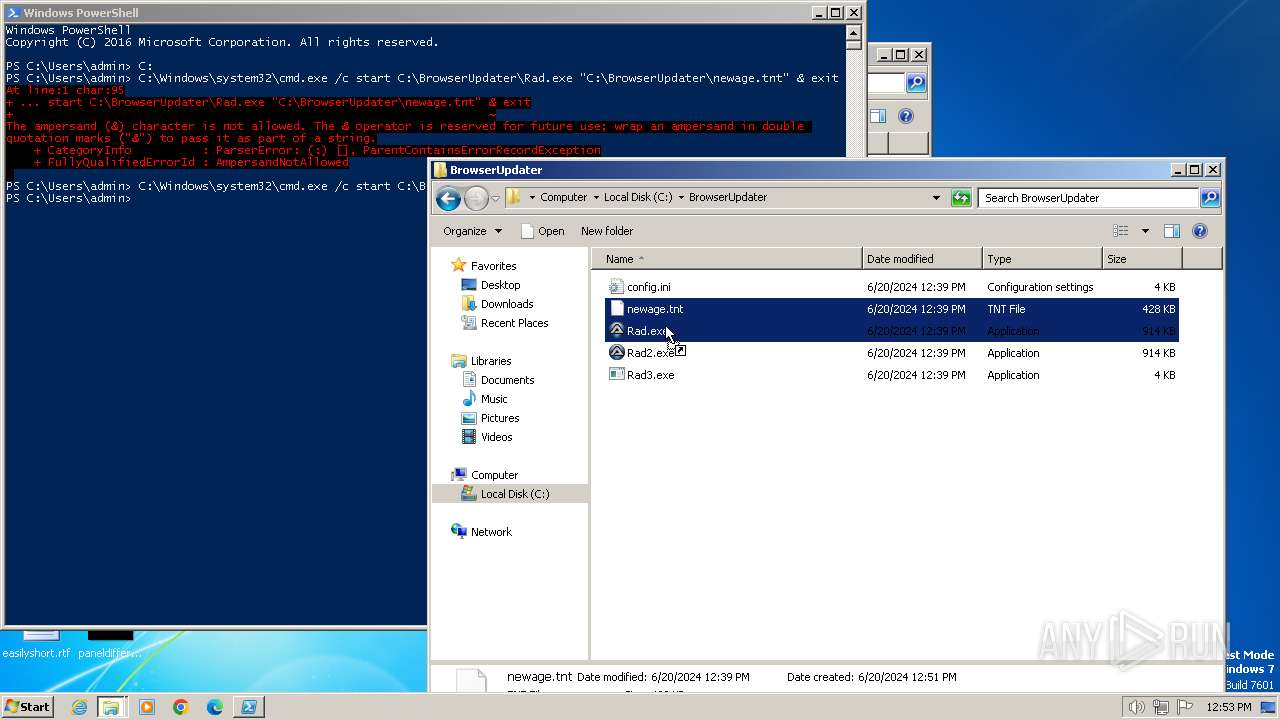Viewport: 1280px width, 720px height.
Task: Click the Forward arrow in BrowserUpdater window
Action: [x=476, y=198]
